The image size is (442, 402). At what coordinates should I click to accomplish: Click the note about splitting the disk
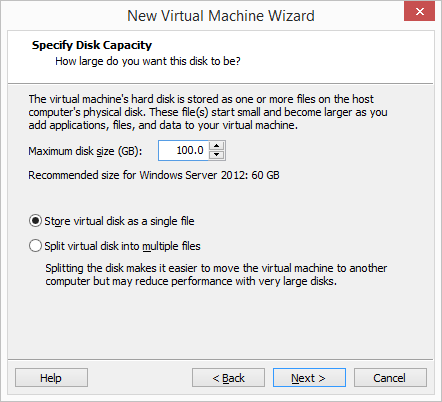pyautogui.click(x=216, y=274)
